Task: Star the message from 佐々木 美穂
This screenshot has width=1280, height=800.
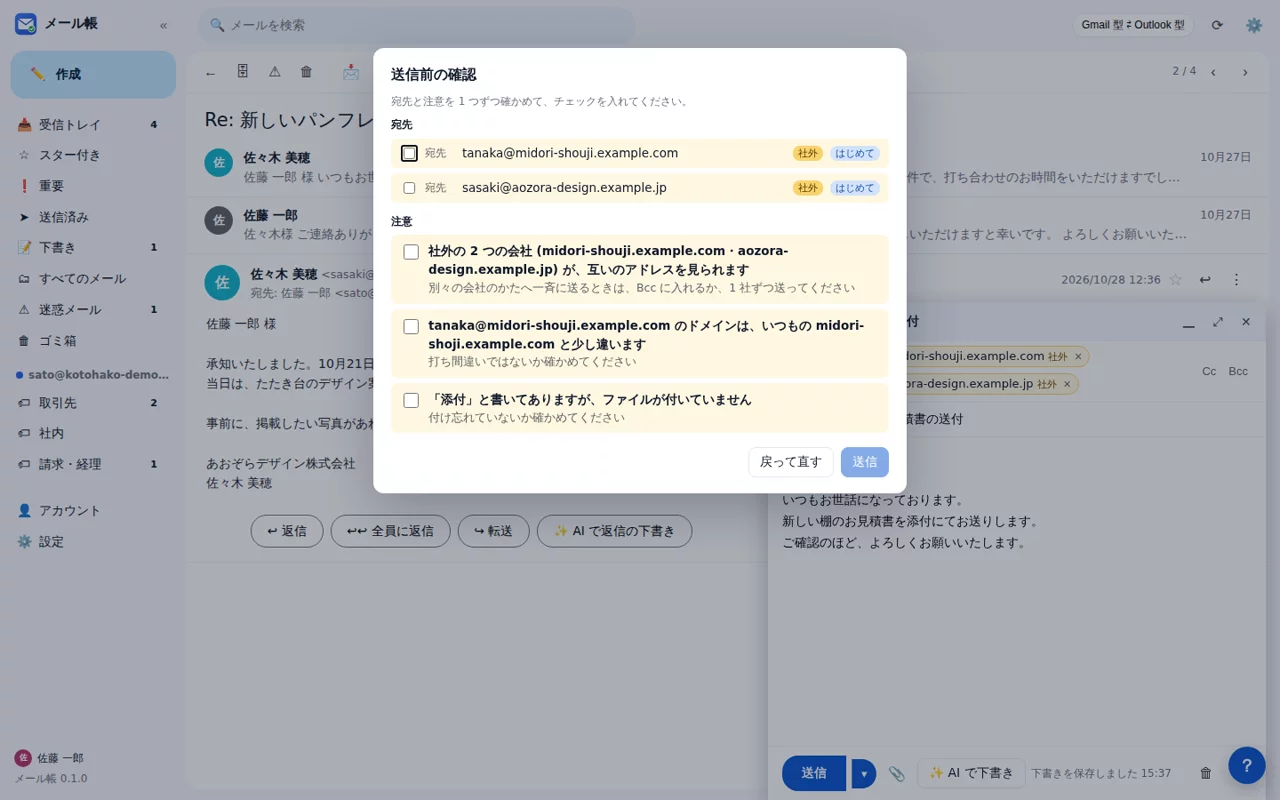Action: click(x=1176, y=280)
